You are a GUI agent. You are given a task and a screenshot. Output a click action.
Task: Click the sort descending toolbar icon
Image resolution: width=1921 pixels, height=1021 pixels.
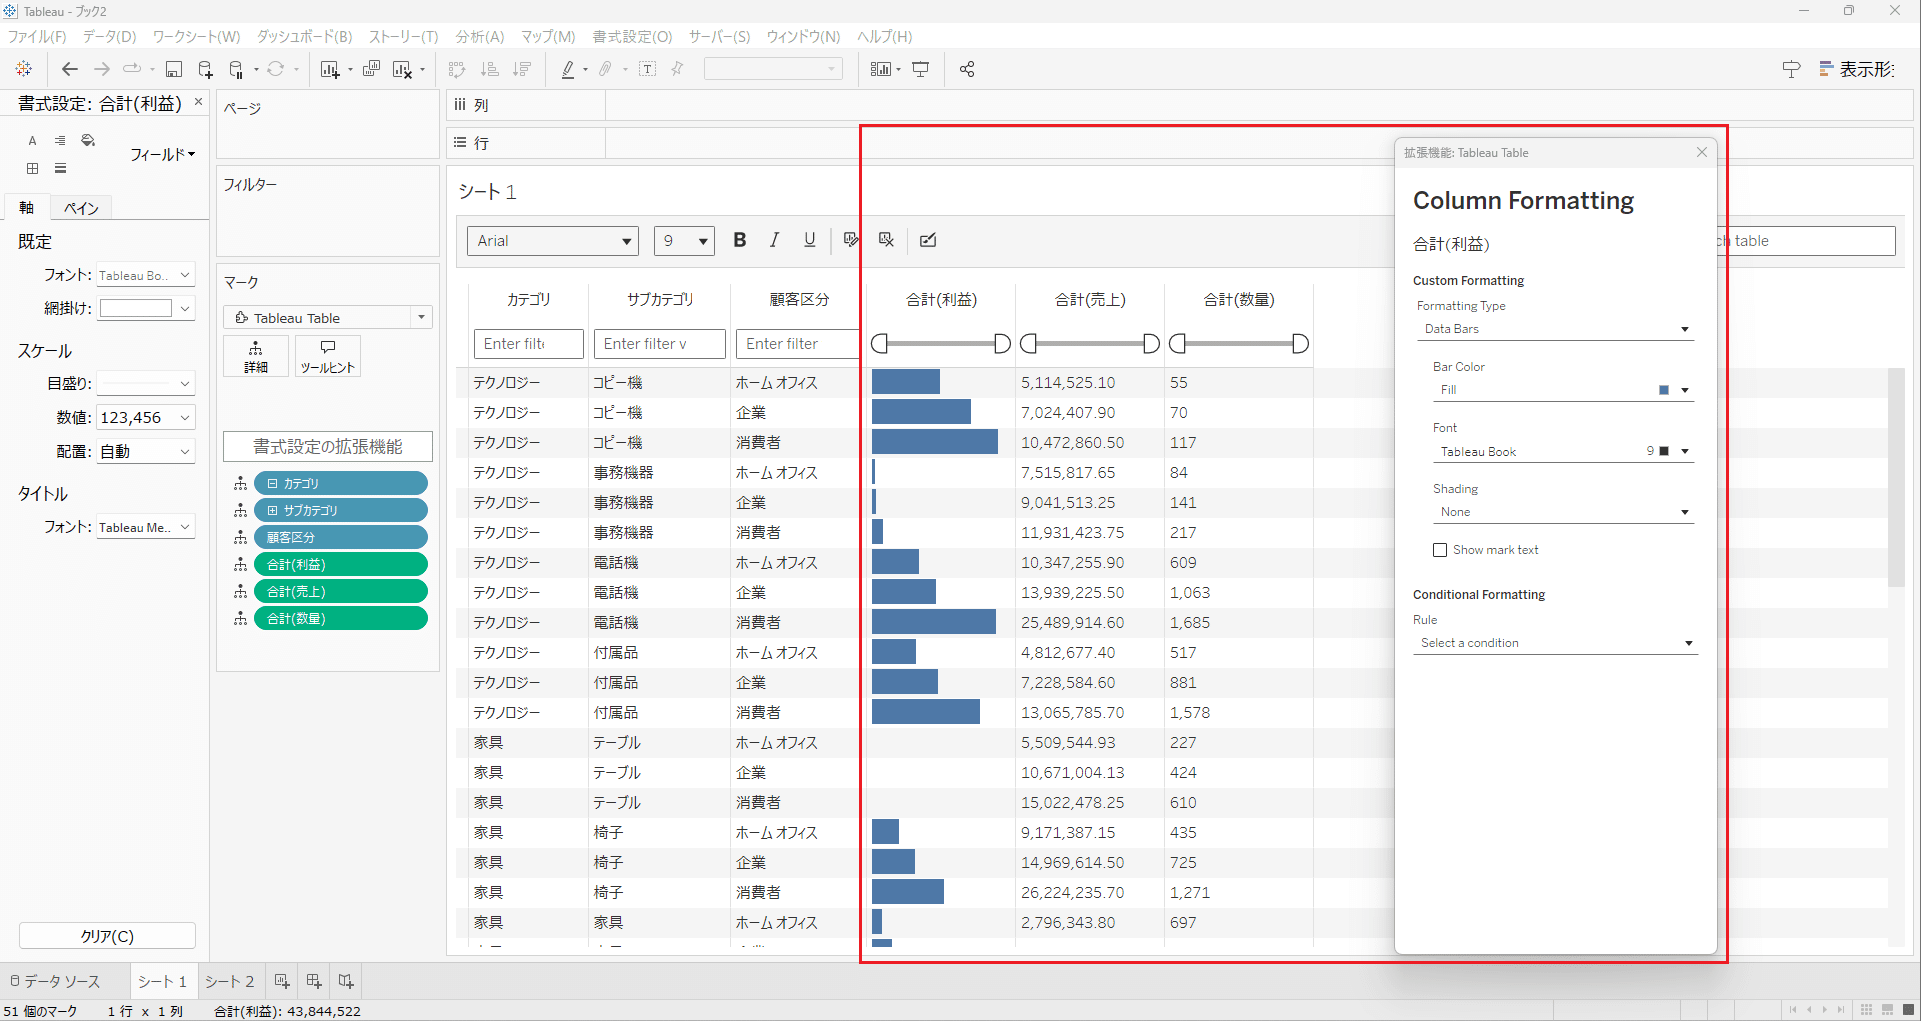(521, 69)
